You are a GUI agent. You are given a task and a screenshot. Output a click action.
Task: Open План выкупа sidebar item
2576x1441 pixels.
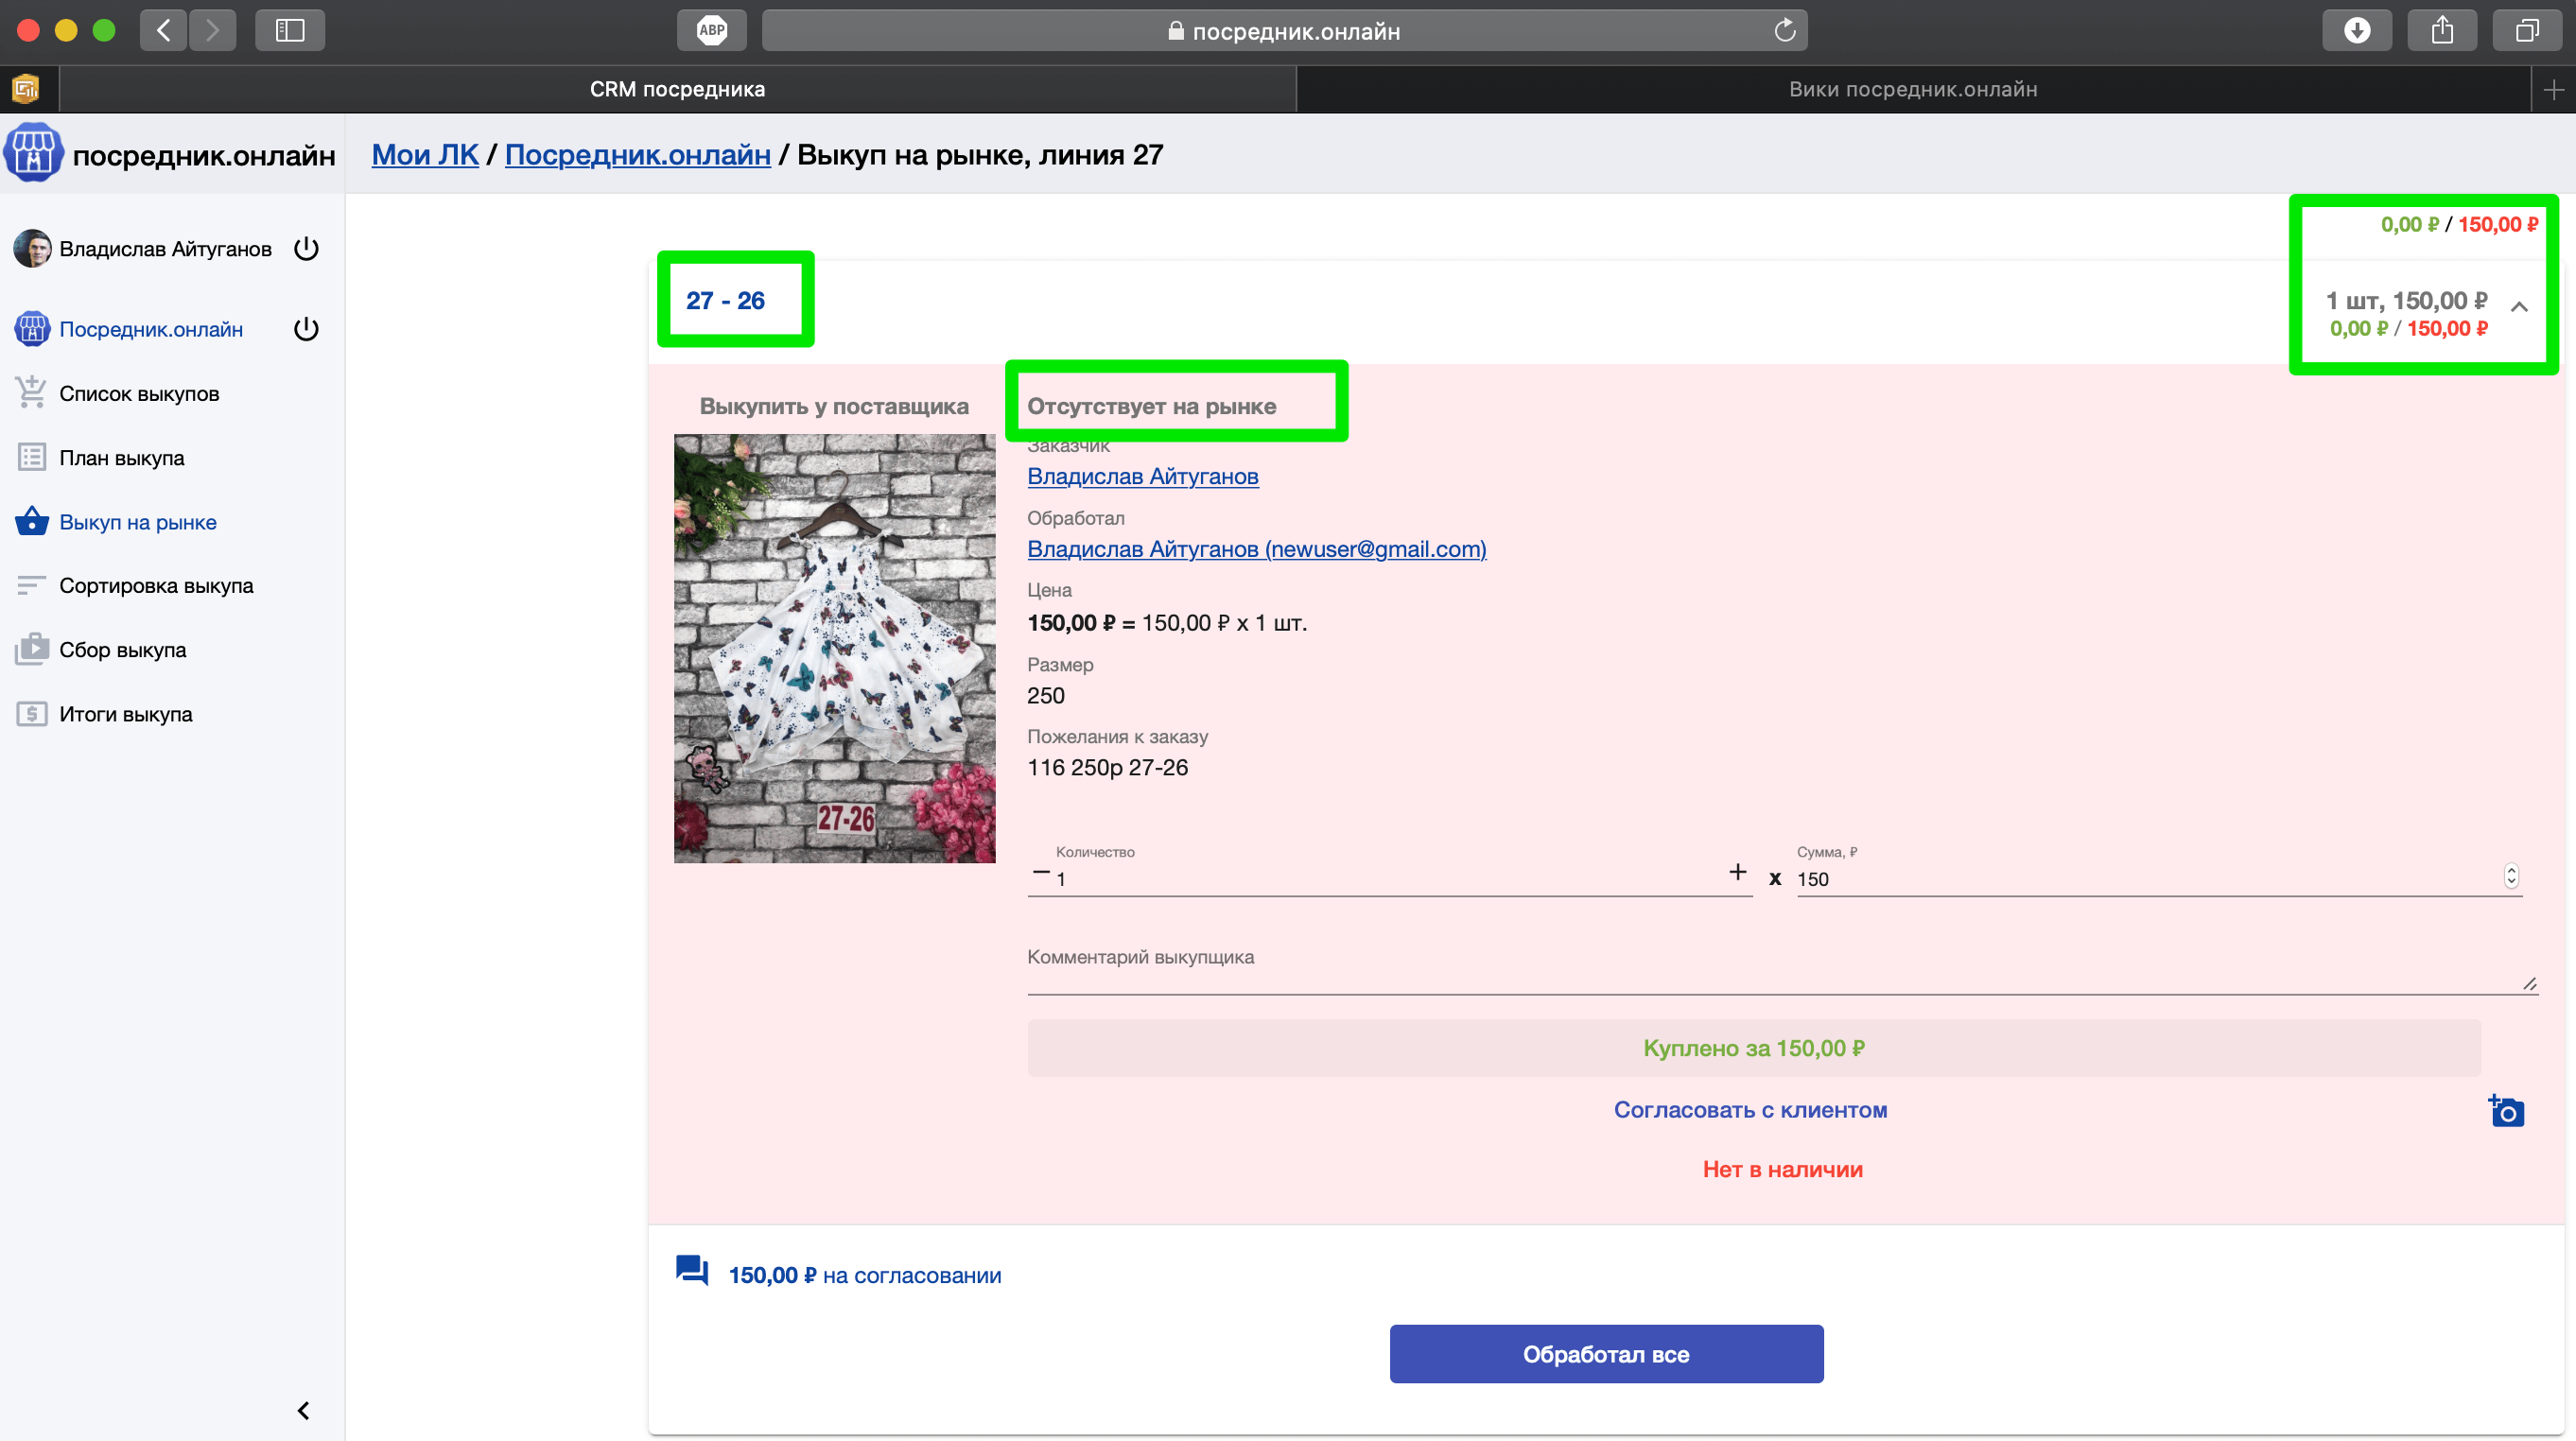[121, 458]
